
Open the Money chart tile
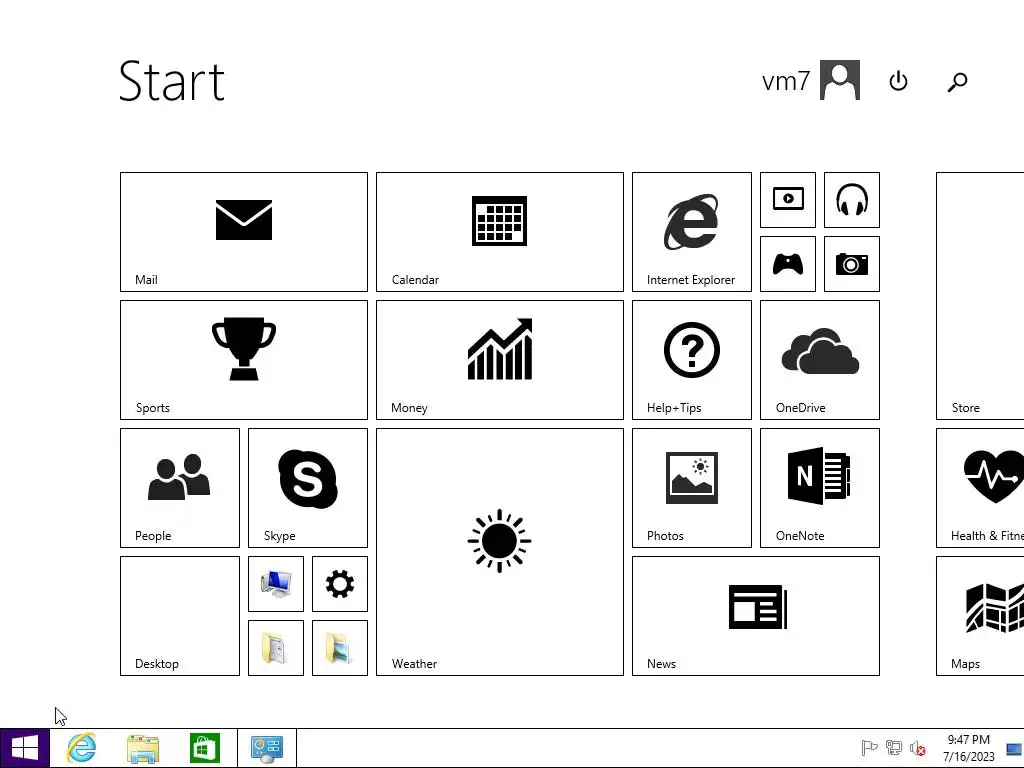500,360
